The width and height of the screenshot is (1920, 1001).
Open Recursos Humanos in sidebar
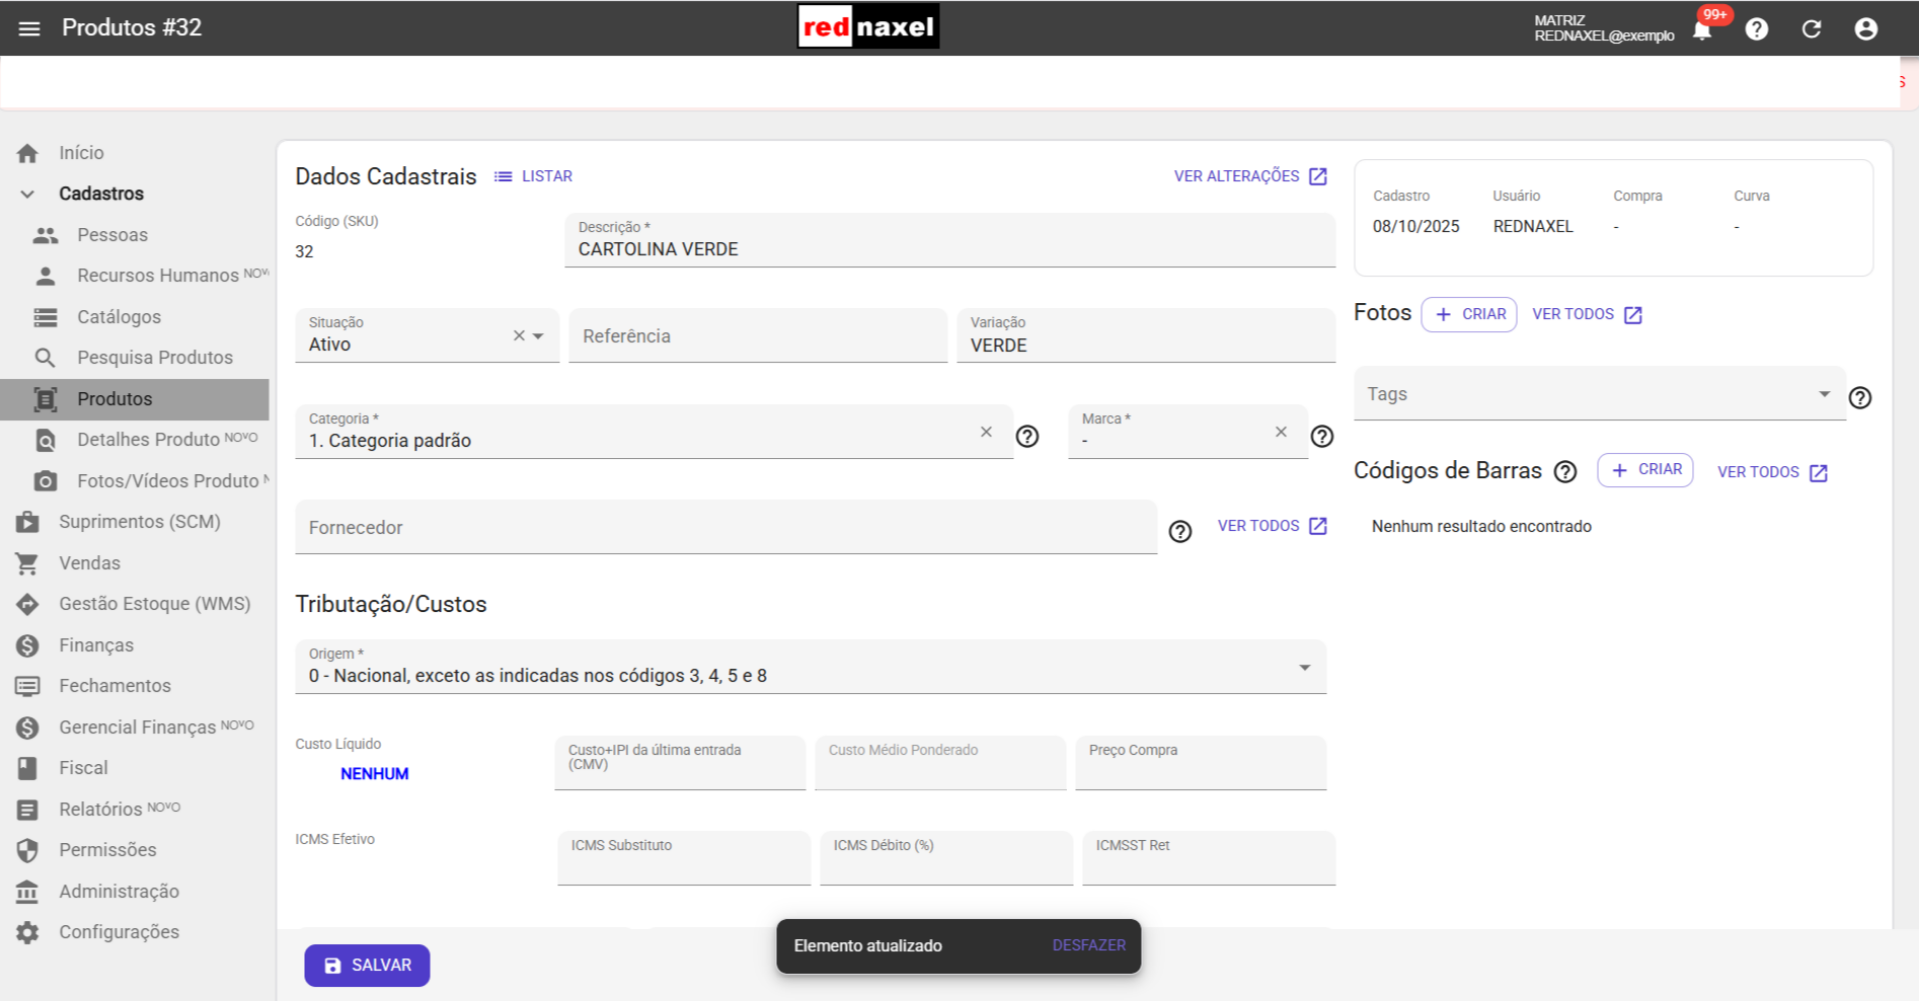[x=135, y=275]
